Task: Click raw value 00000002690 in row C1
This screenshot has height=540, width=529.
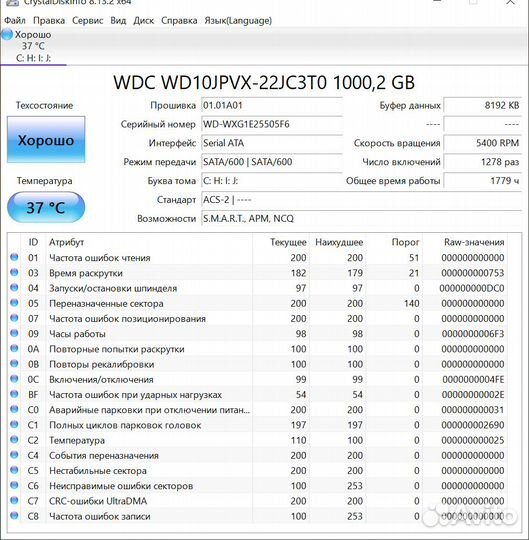Action: (x=473, y=425)
